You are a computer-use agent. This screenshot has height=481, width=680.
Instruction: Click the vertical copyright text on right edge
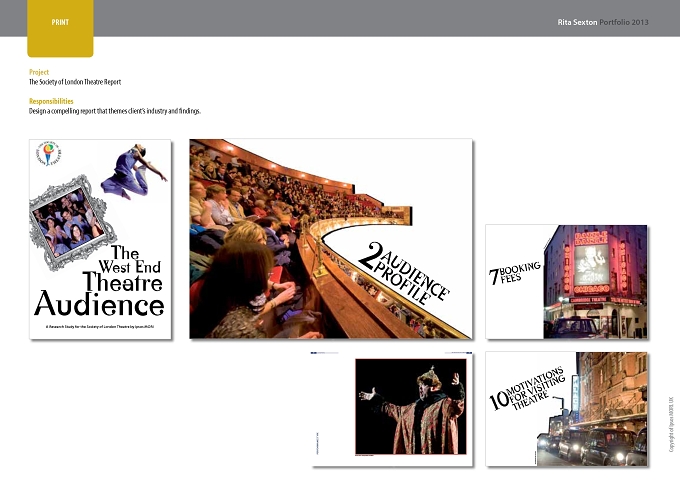click(671, 424)
